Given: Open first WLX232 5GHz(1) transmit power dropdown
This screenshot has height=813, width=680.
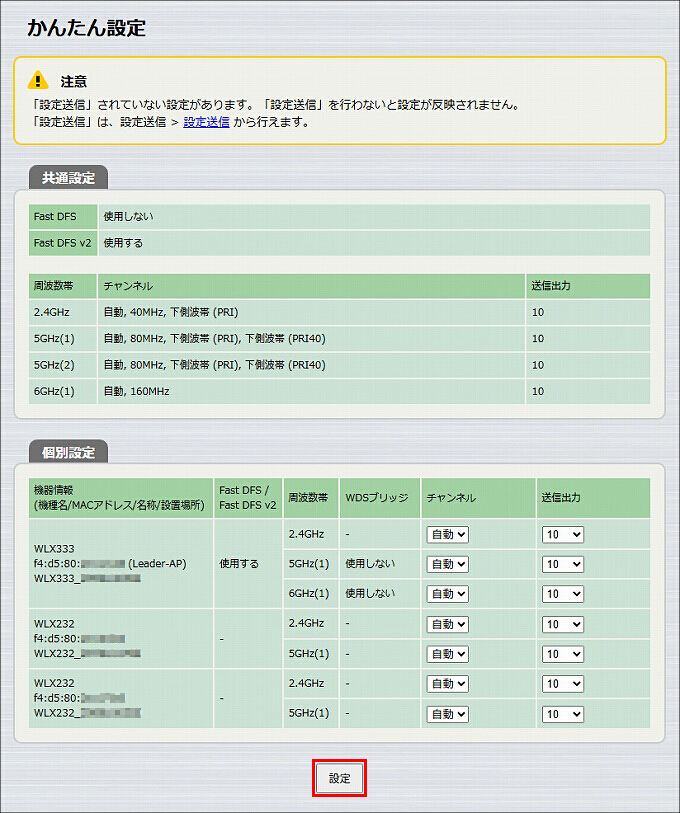Looking at the screenshot, I should point(563,654).
